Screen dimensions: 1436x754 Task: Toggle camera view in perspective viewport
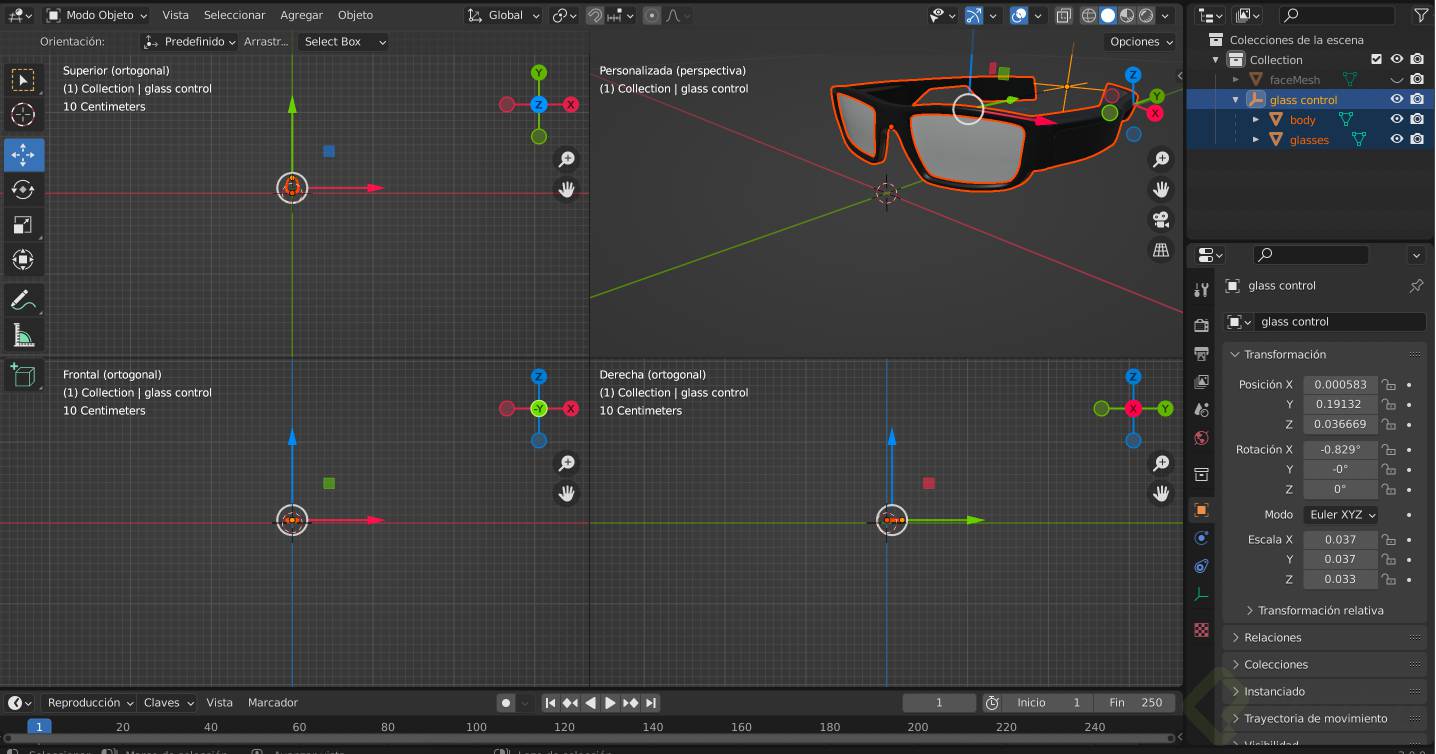(1161, 220)
